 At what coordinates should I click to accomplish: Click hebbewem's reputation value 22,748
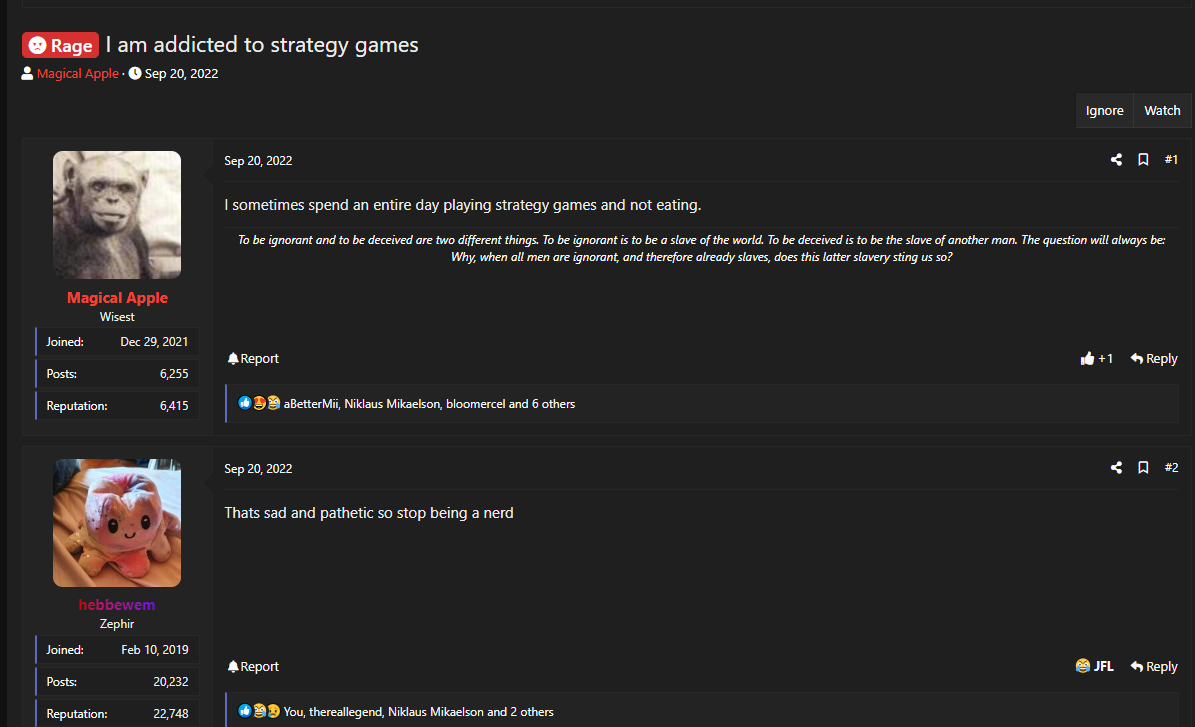[171, 713]
